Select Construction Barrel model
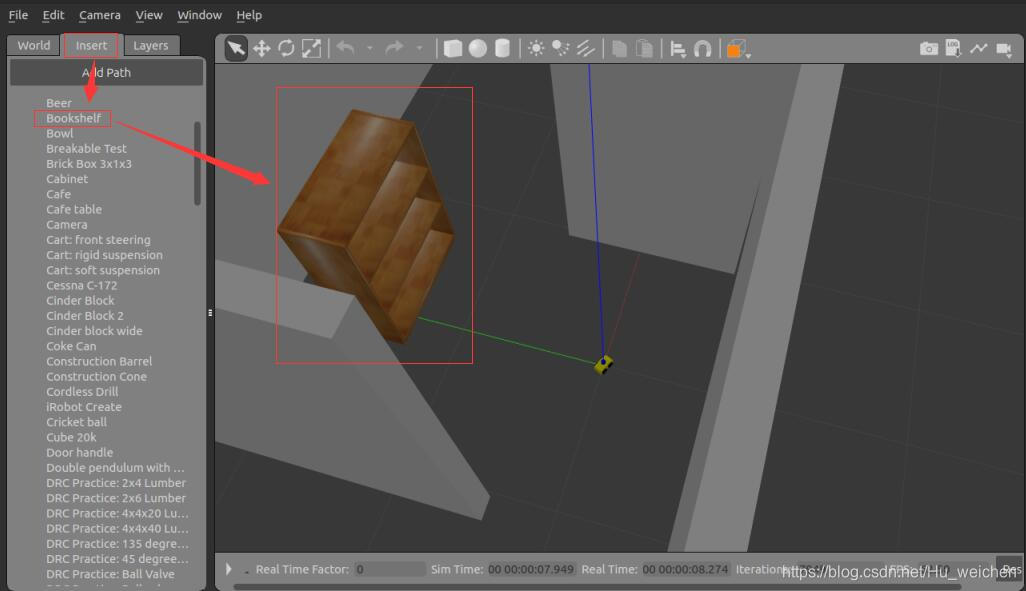1026x591 pixels. tap(99, 361)
